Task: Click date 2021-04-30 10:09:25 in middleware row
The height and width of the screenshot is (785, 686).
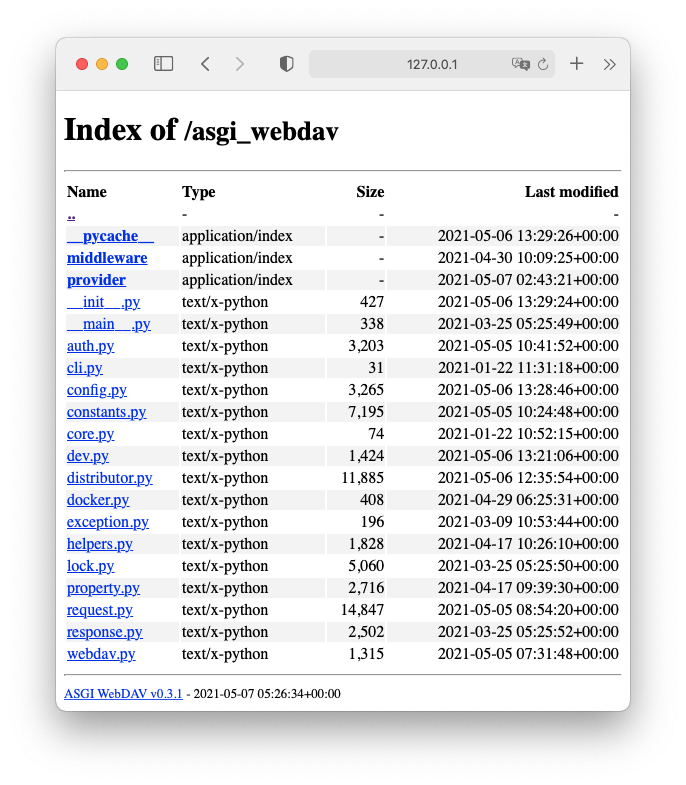Action: pyautogui.click(x=528, y=258)
